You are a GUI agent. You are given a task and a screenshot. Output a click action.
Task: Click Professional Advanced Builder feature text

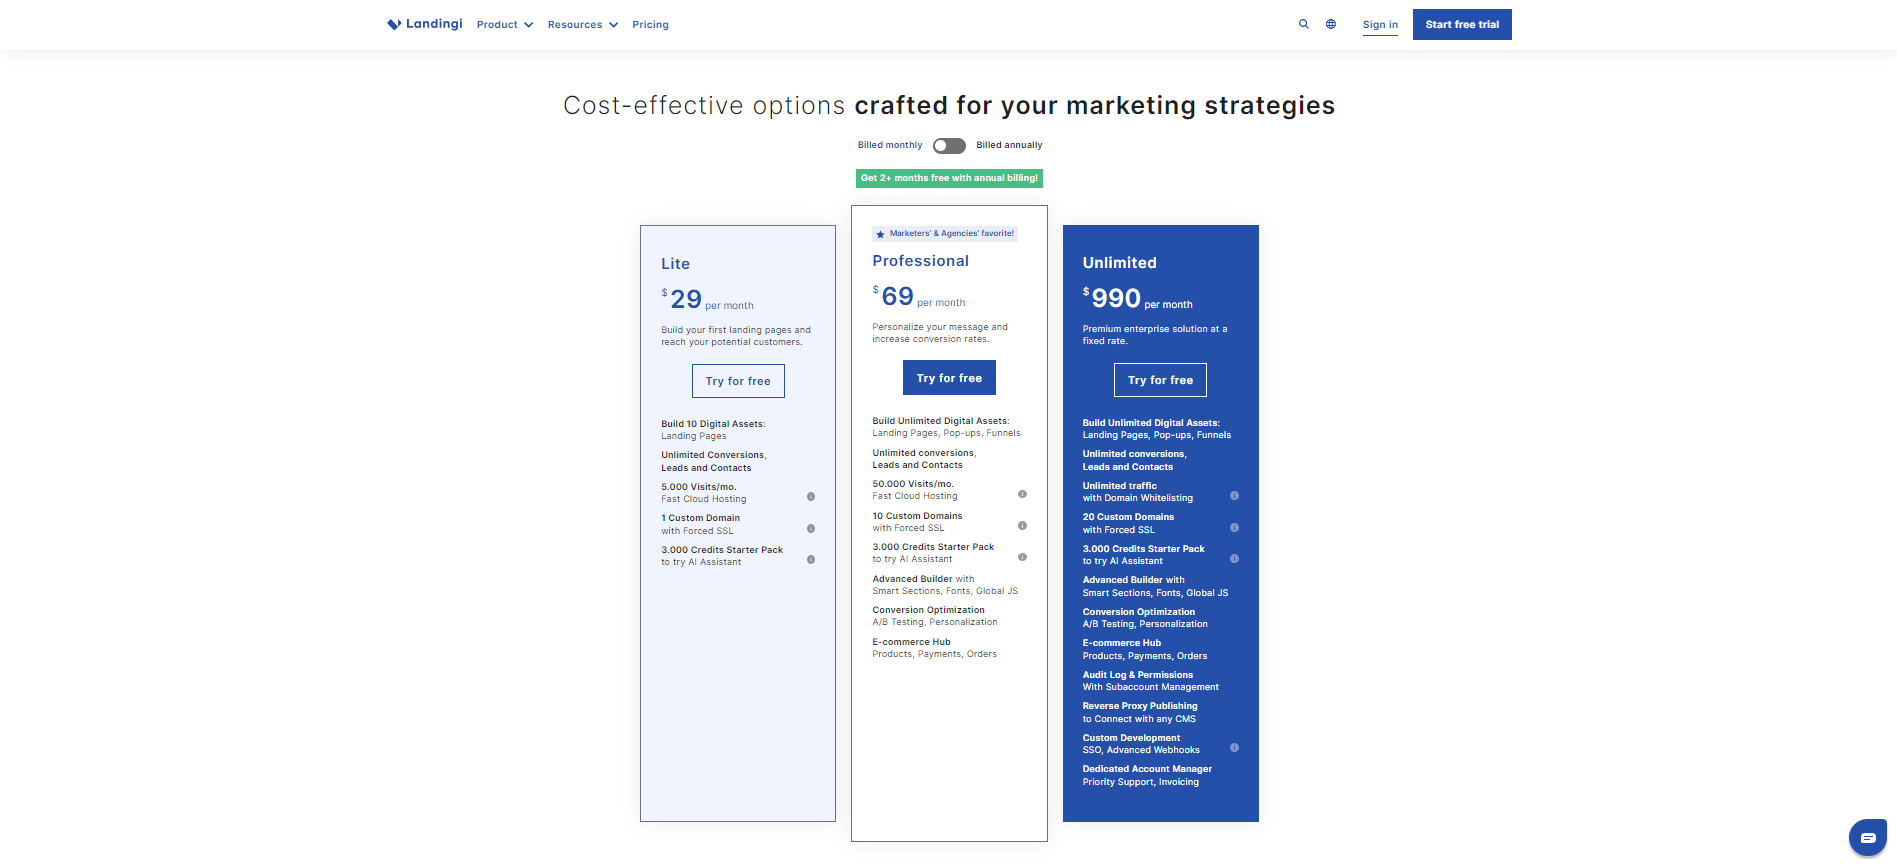point(945,585)
